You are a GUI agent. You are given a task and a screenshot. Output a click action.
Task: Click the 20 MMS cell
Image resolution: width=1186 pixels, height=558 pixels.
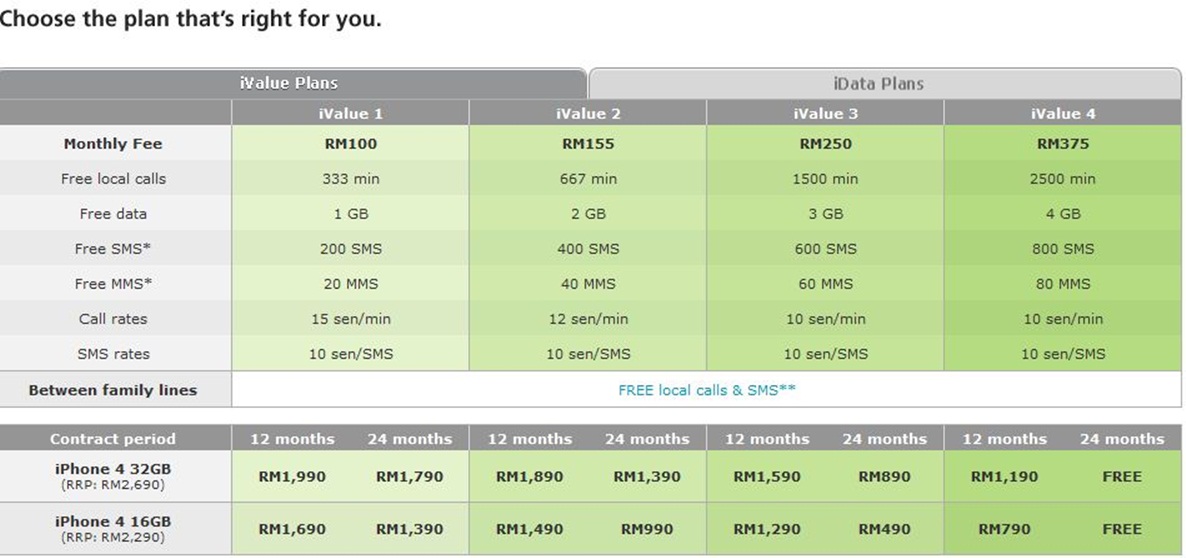pos(350,284)
